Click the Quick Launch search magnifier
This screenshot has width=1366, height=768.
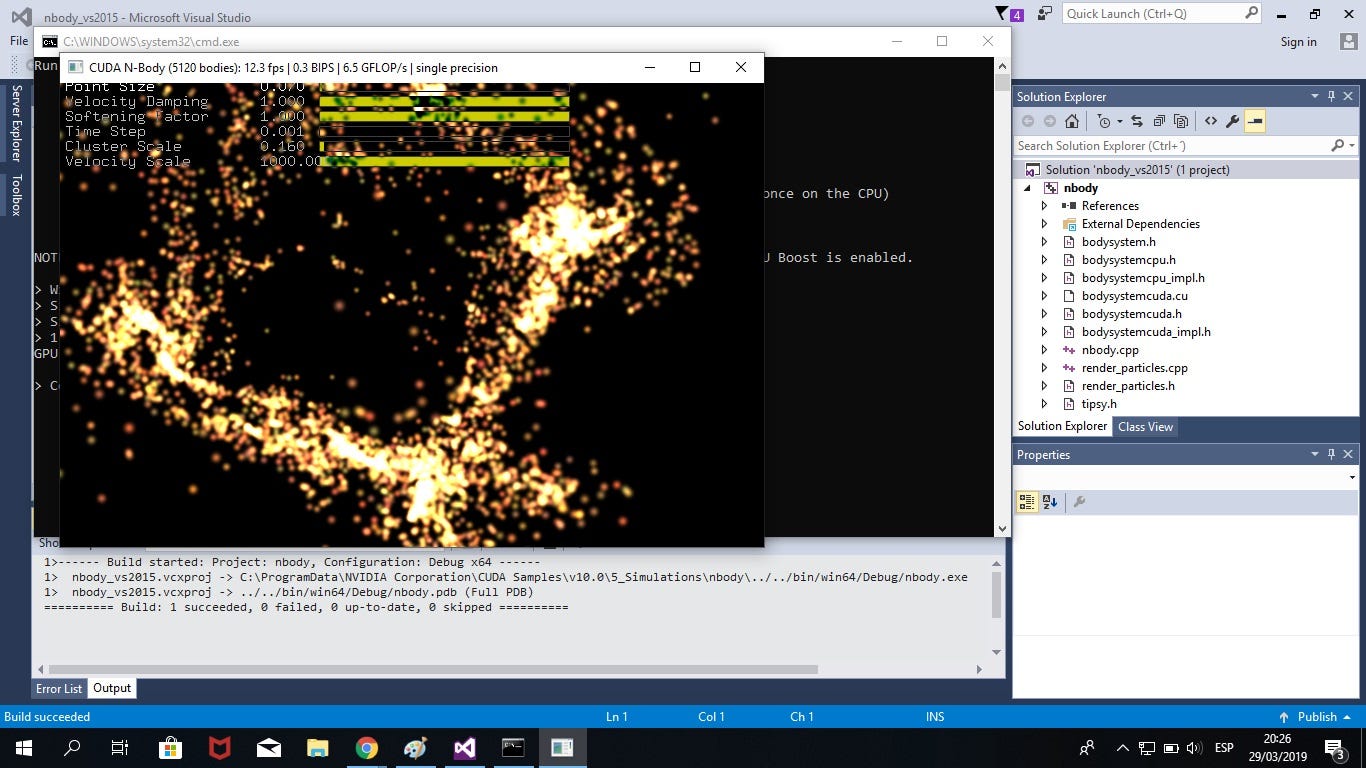coord(1251,13)
